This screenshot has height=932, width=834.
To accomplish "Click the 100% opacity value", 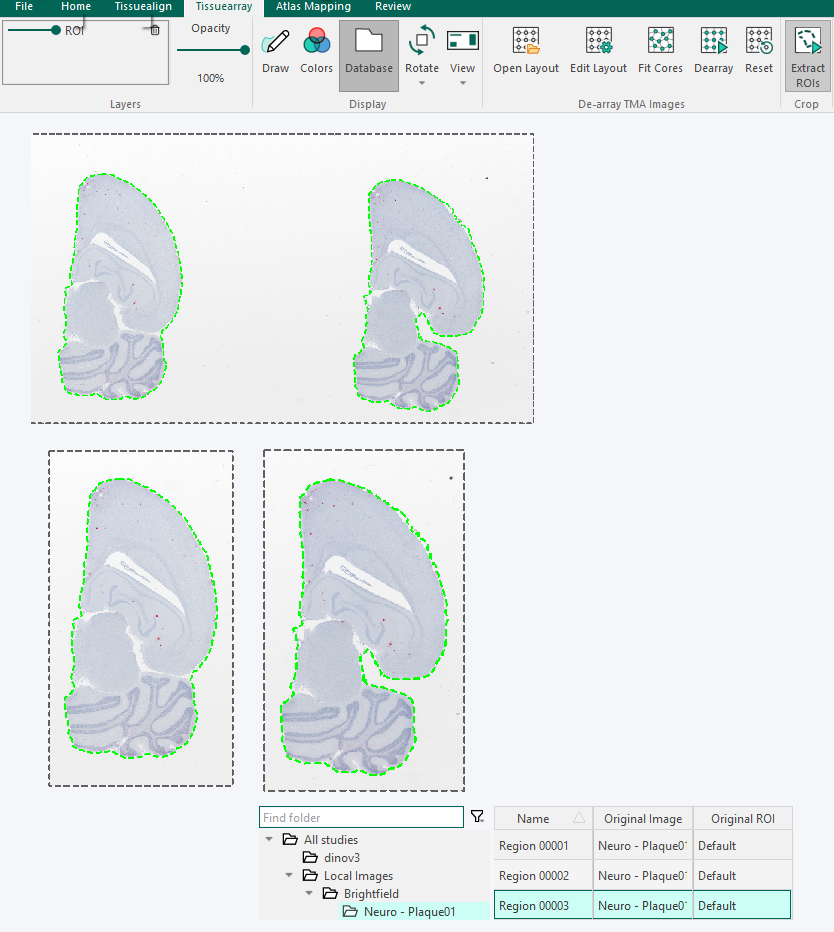I will click(x=210, y=78).
